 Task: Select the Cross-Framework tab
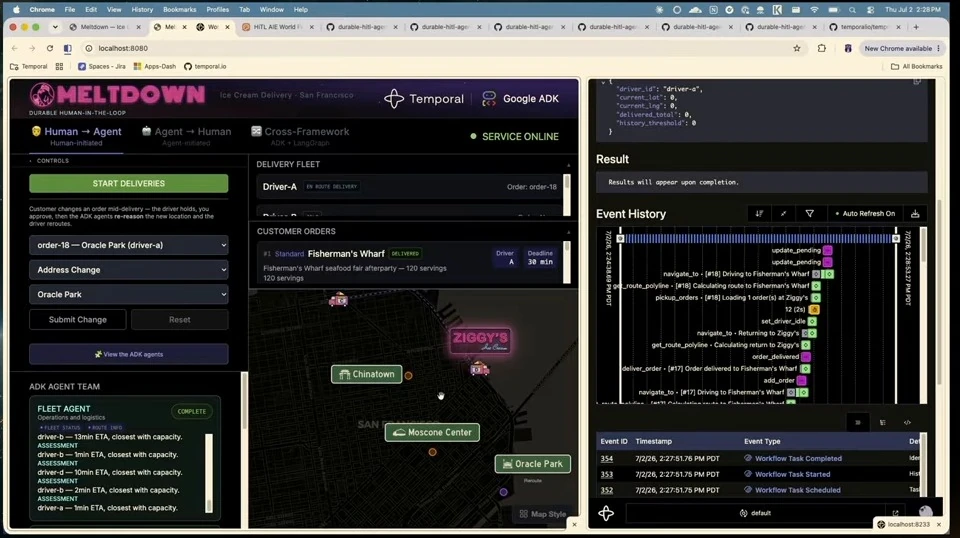tap(300, 136)
